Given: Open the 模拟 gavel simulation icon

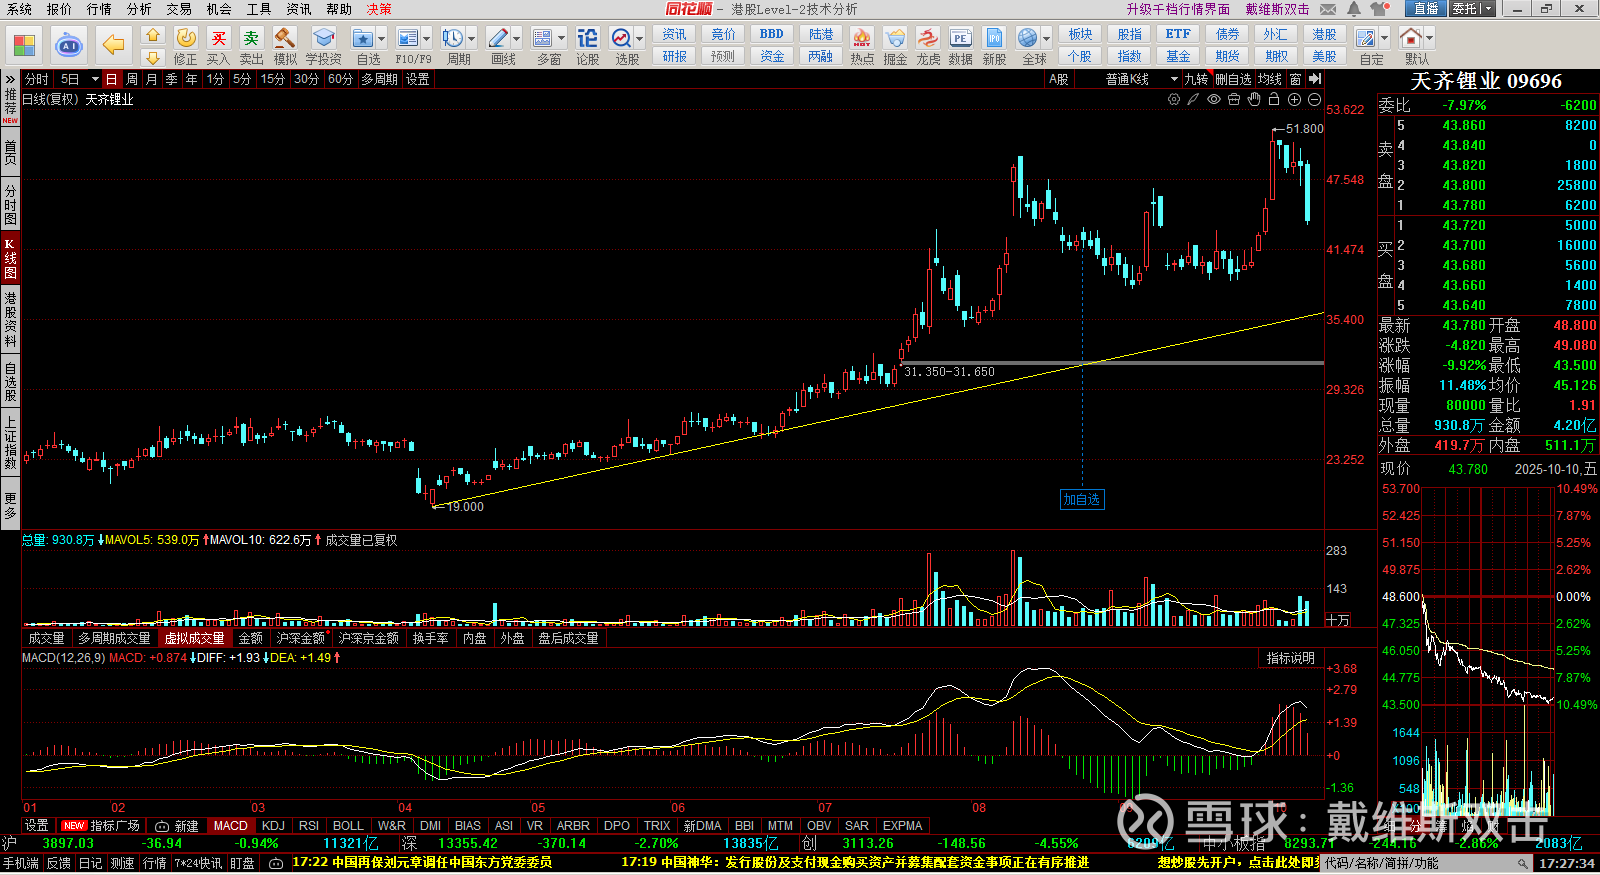Looking at the screenshot, I should point(285,46).
